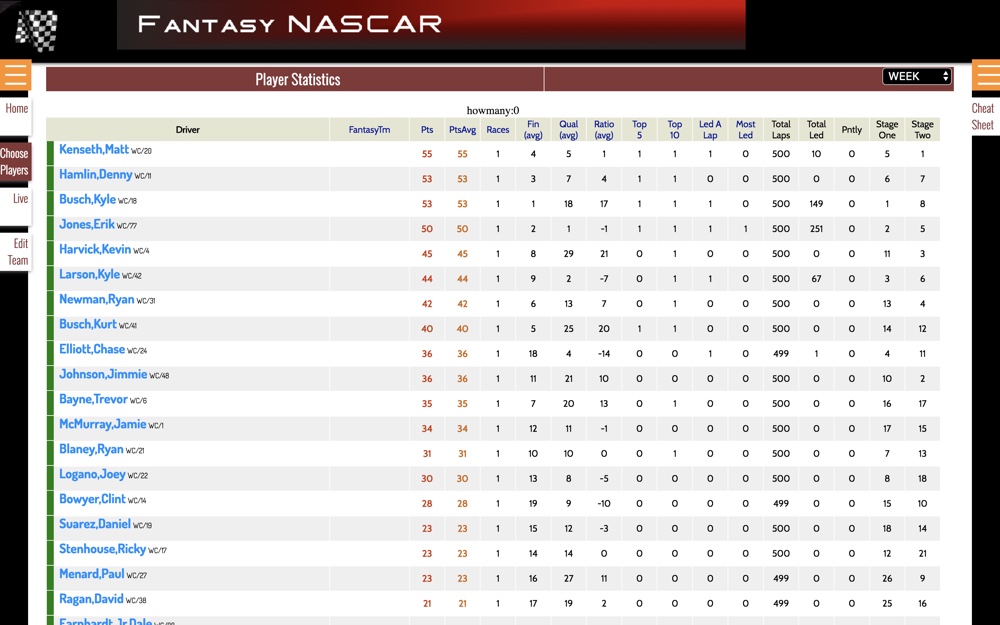Open driver Larson,Kyle profile
Image resolution: width=1000 pixels, height=625 pixels.
[x=89, y=274]
